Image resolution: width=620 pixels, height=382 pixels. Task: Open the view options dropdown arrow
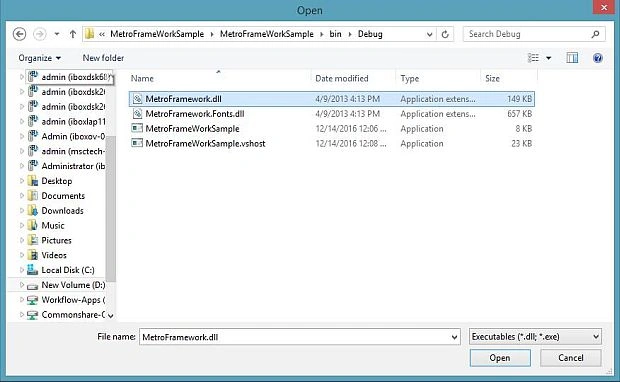tap(549, 58)
